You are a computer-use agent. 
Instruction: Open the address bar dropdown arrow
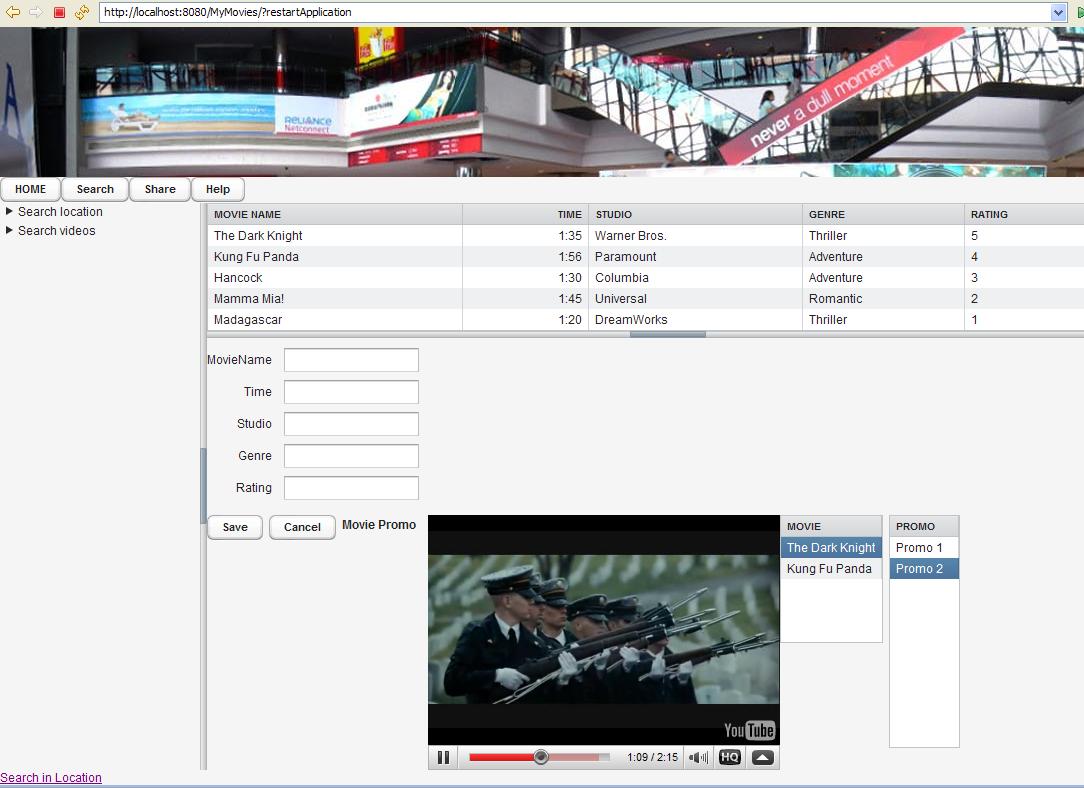1058,12
